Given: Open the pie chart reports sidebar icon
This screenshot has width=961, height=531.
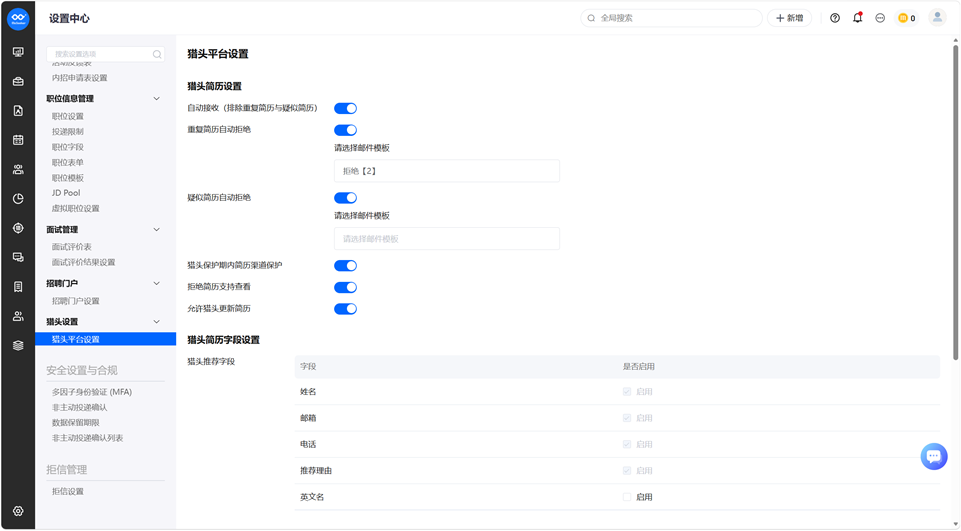Looking at the screenshot, I should pyautogui.click(x=18, y=199).
